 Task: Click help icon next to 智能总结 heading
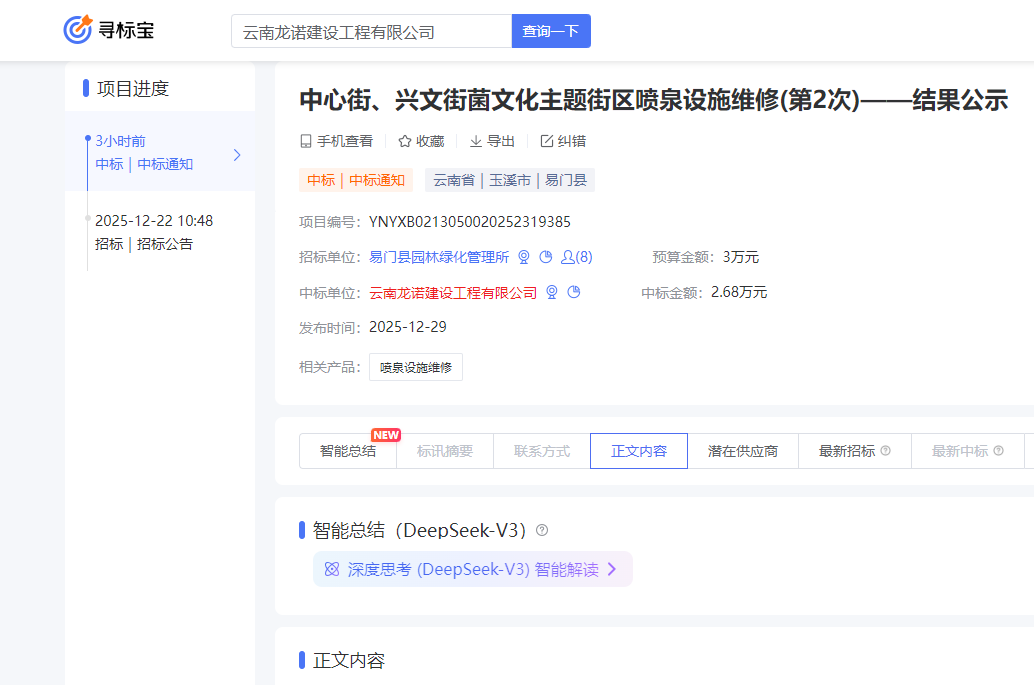(x=542, y=530)
